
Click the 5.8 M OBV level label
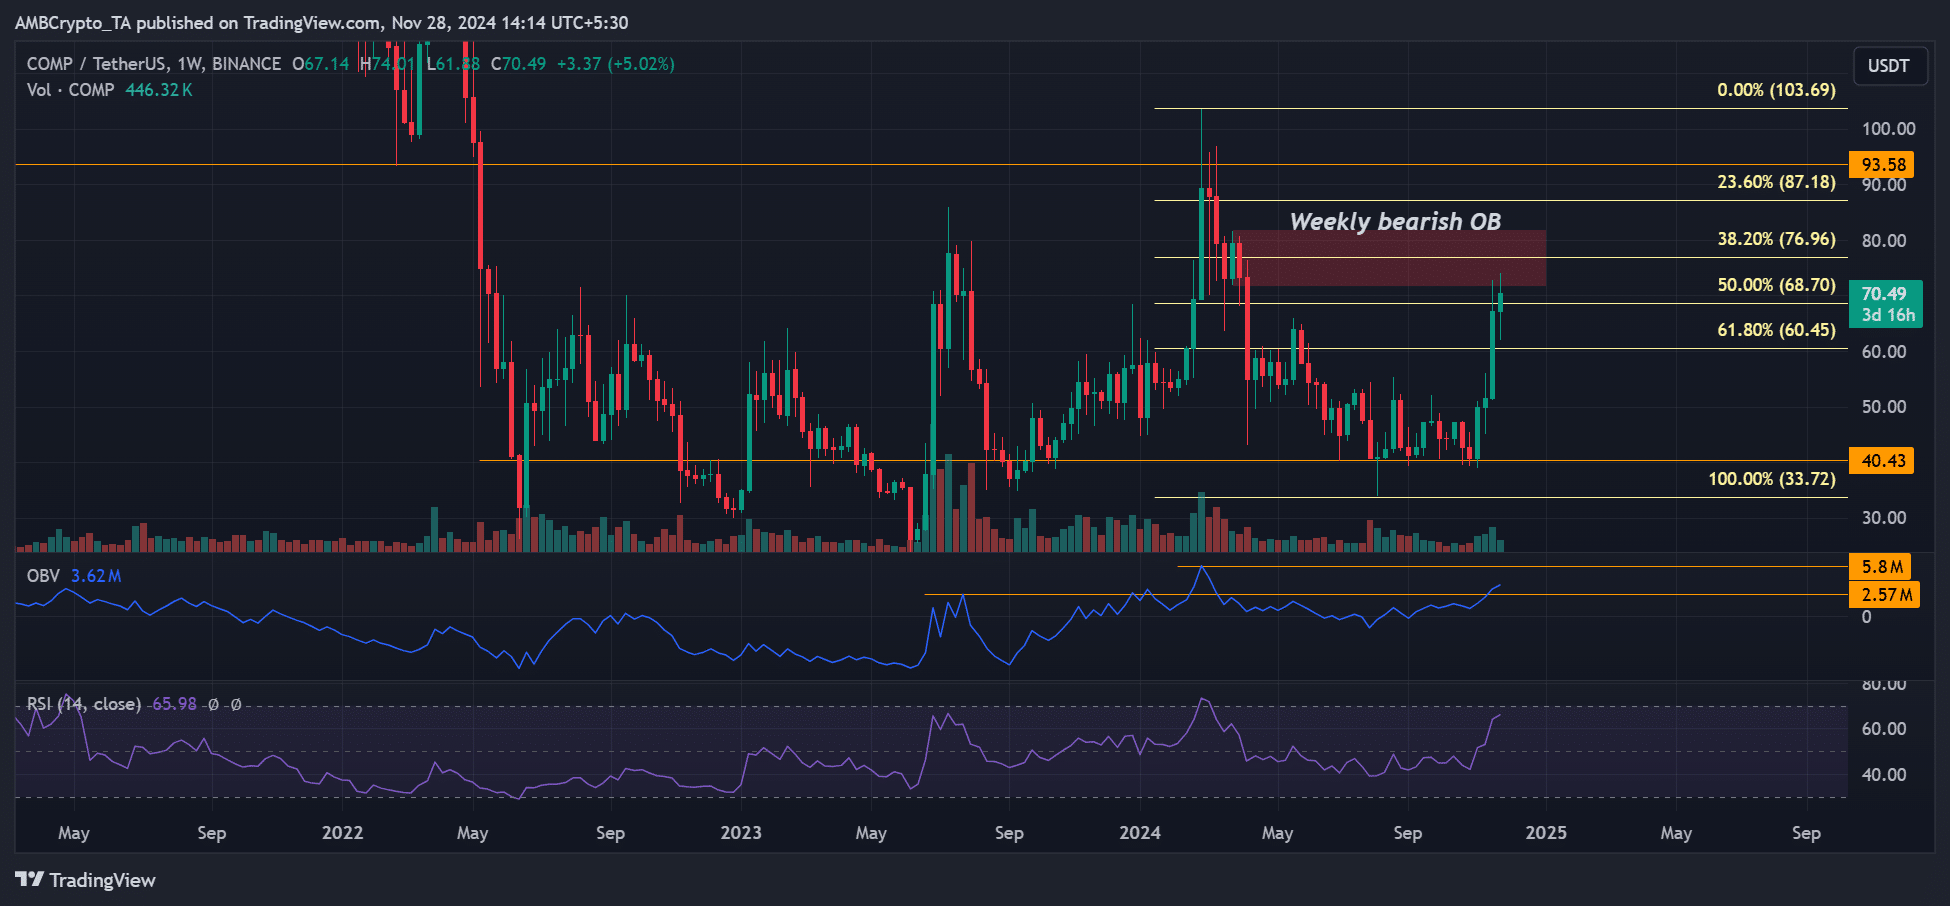[1880, 567]
